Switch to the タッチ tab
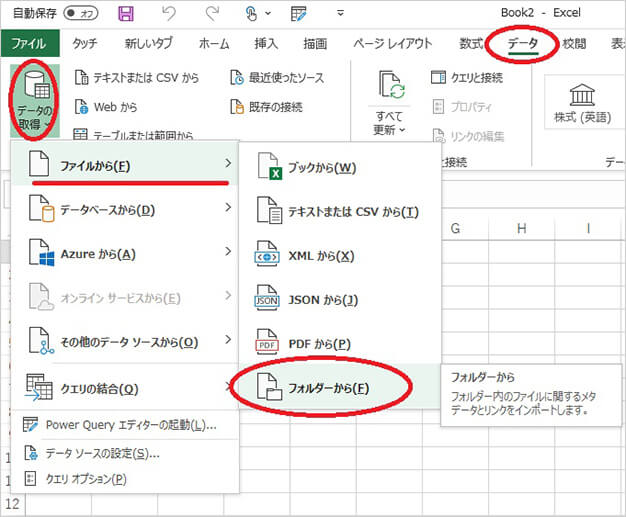The width and height of the screenshot is (626, 517). click(85, 43)
